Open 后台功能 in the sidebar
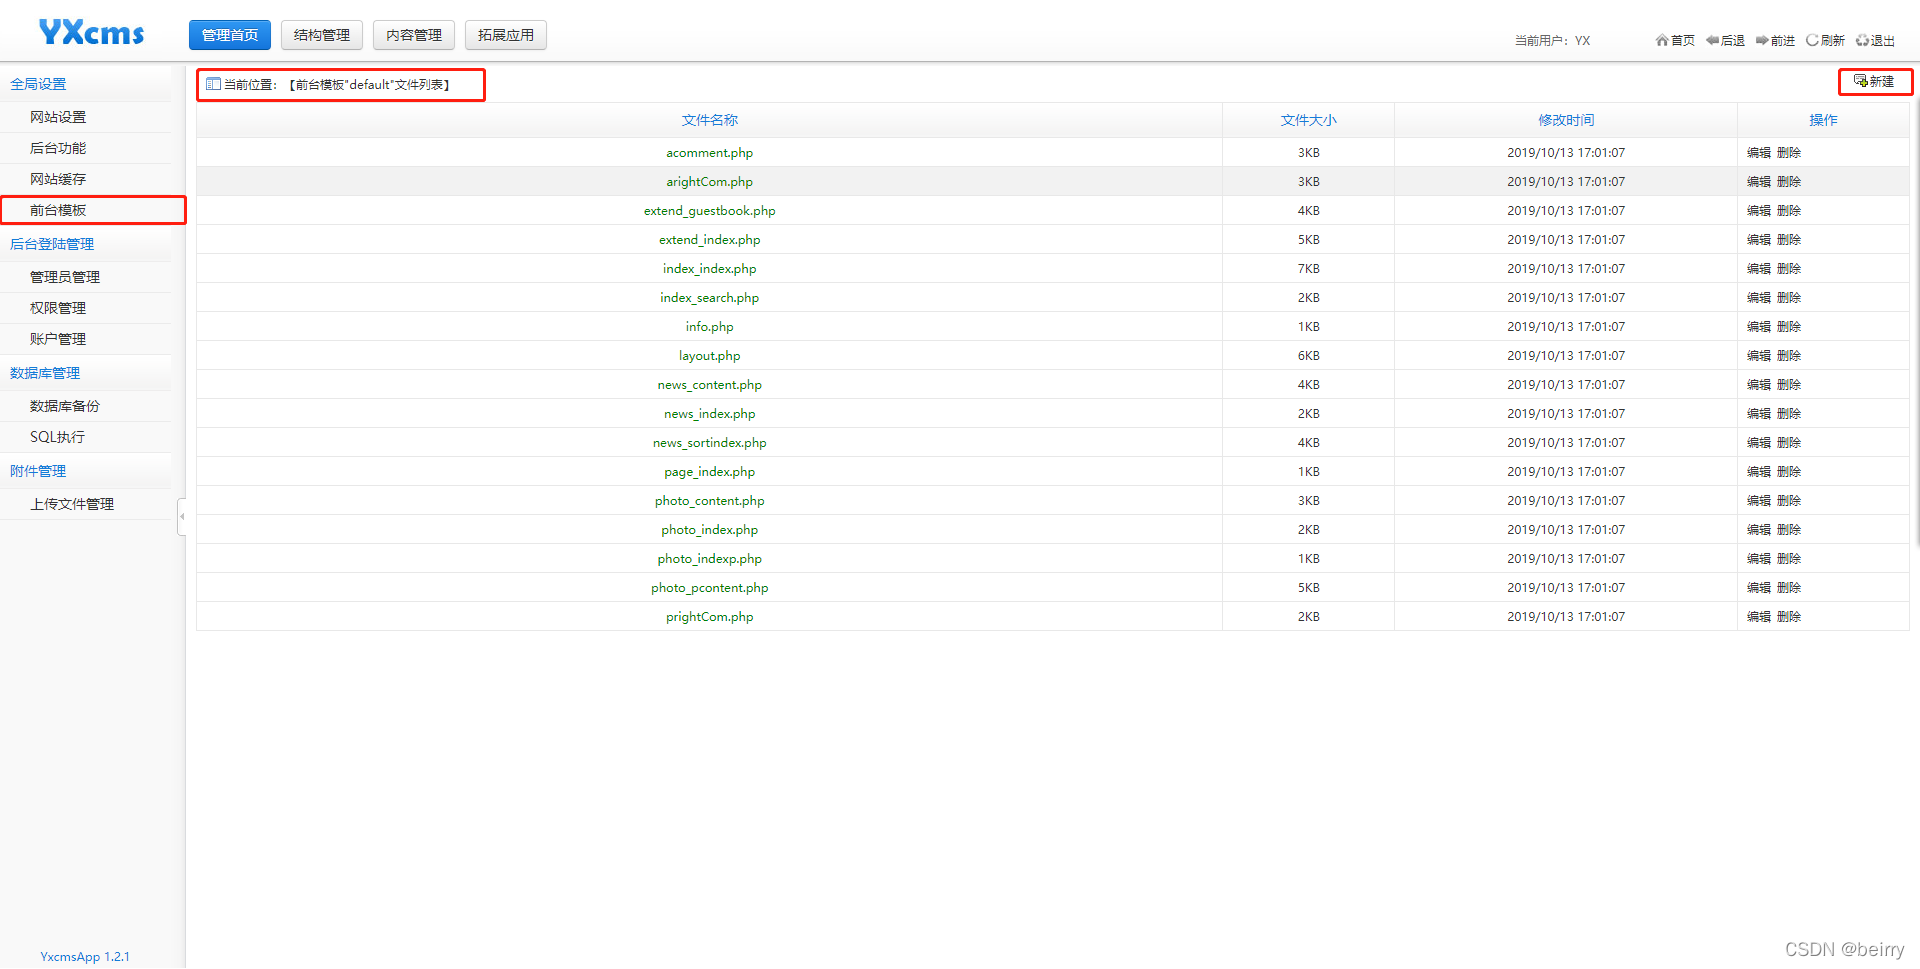This screenshot has width=1920, height=969. (58, 149)
